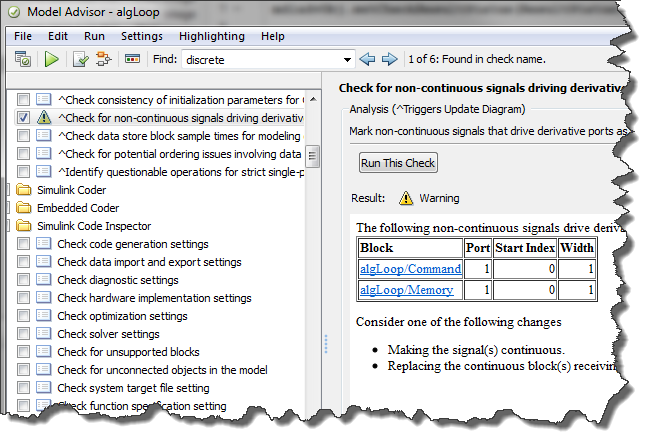Click the dashboard toolbar icon beside Find
The image size is (655, 447).
[132, 59]
